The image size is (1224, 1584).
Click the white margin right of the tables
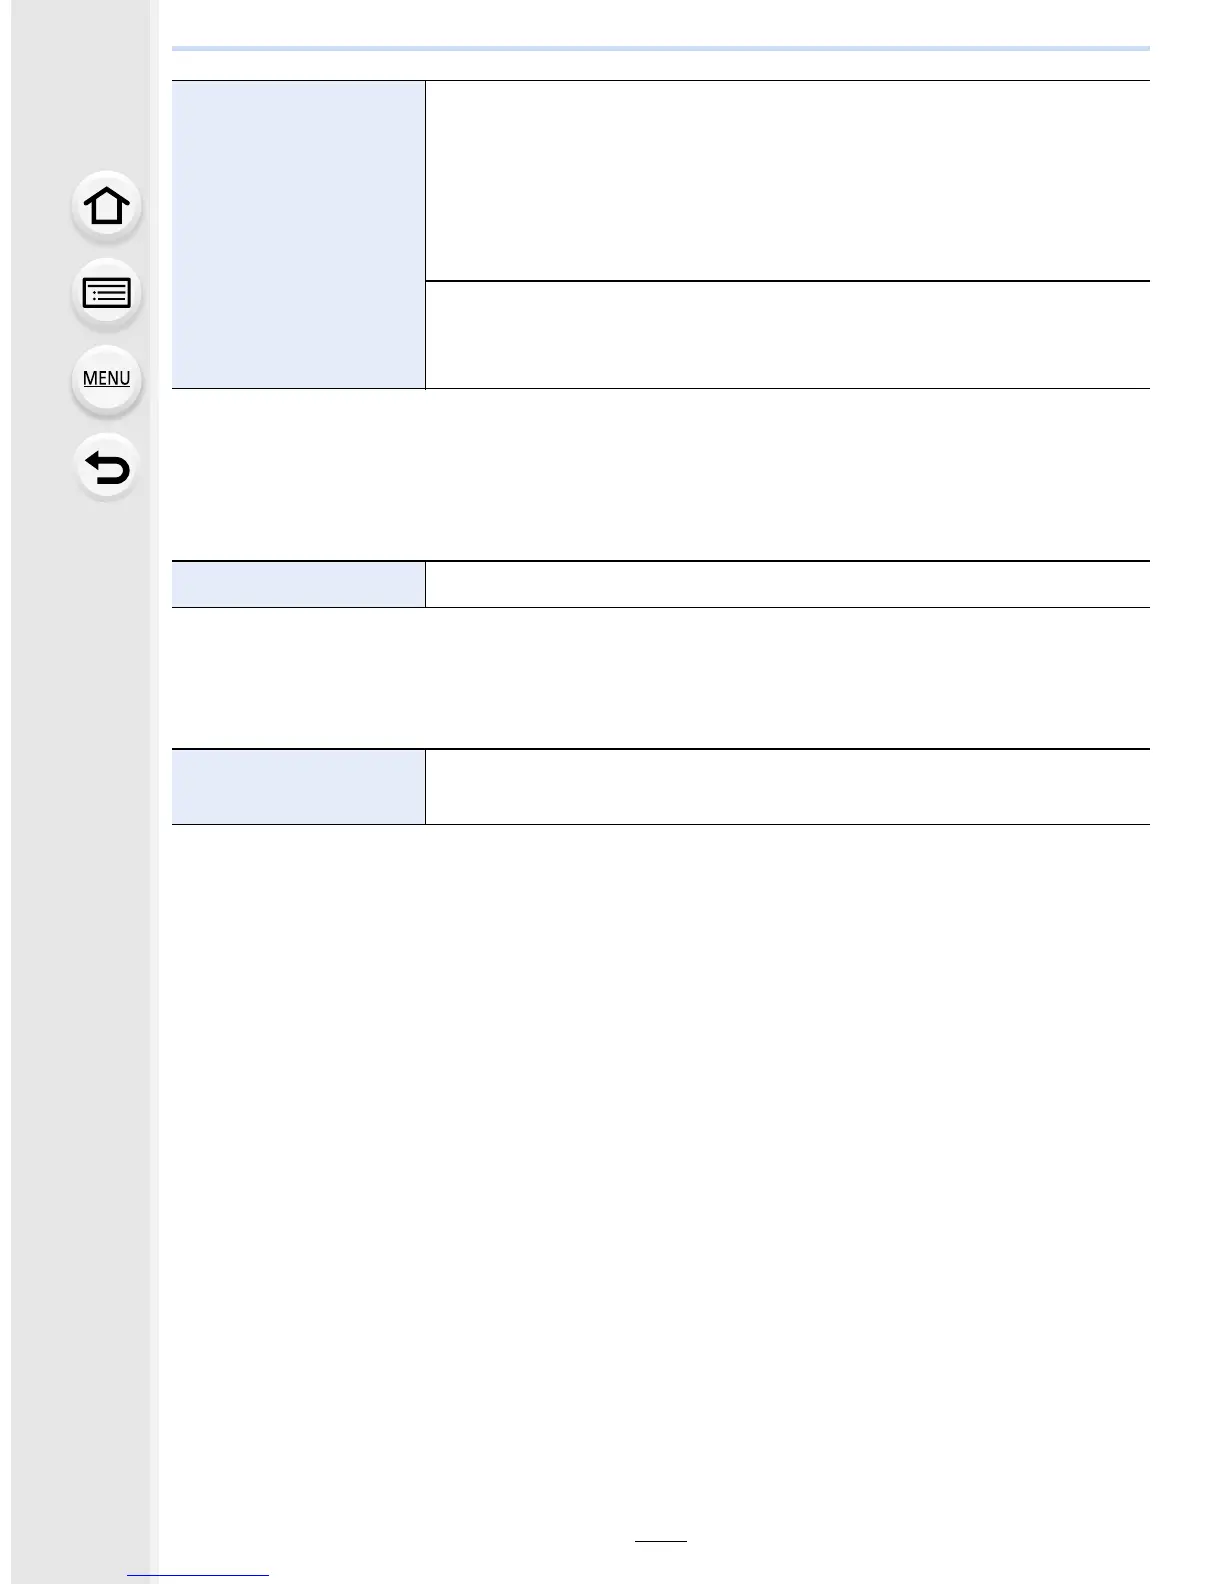tap(1186, 450)
